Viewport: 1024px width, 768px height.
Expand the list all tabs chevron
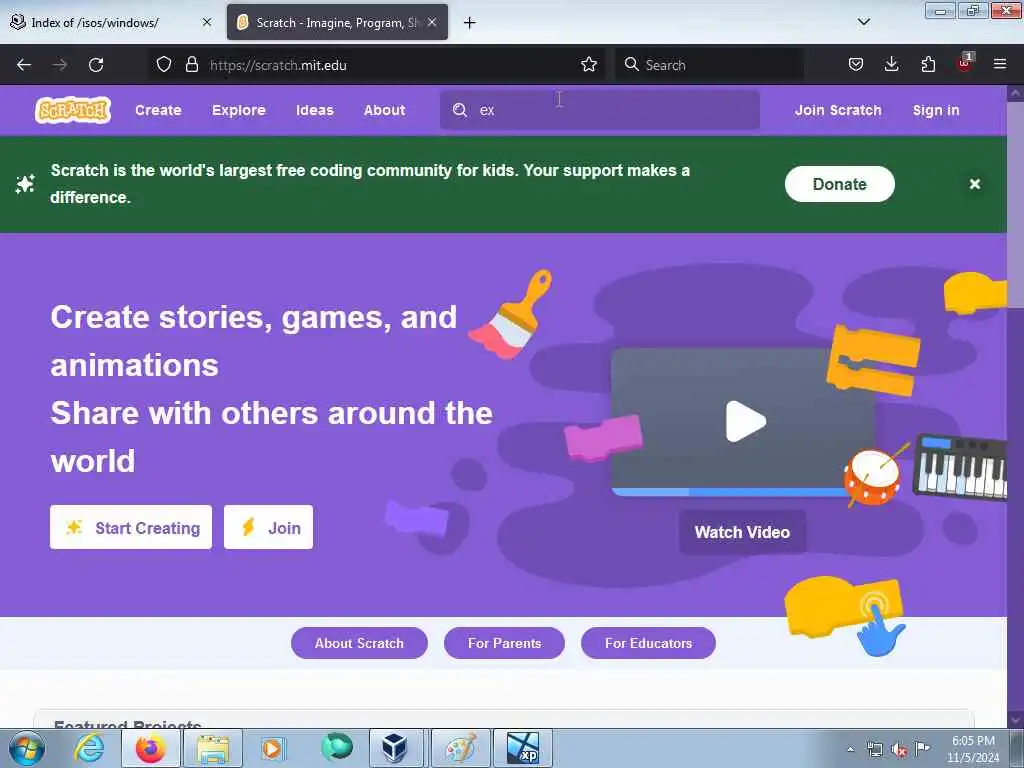[x=864, y=22]
